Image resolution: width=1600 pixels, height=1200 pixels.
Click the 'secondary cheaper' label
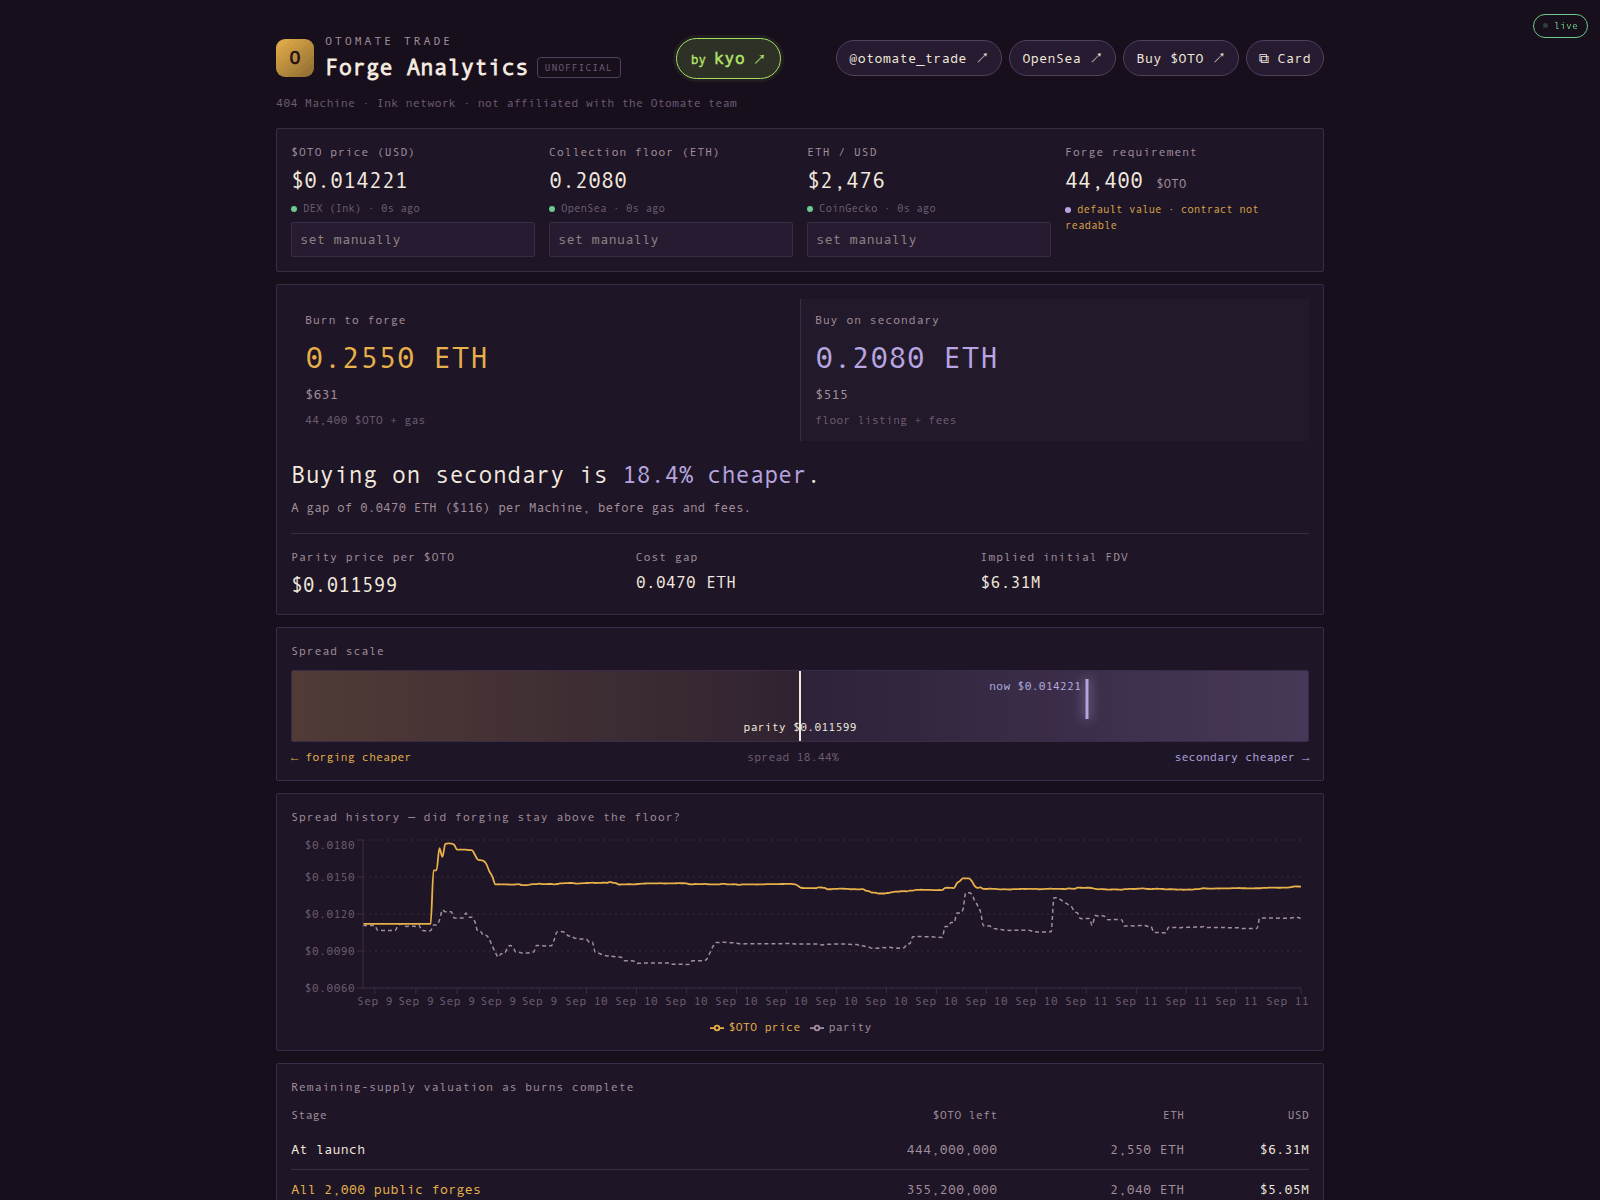pyautogui.click(x=1242, y=758)
